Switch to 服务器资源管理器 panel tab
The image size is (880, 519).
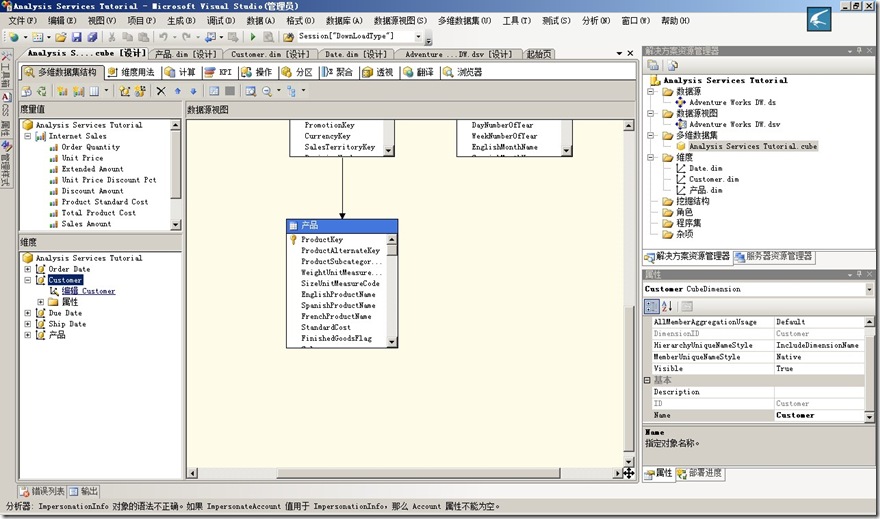pos(773,256)
